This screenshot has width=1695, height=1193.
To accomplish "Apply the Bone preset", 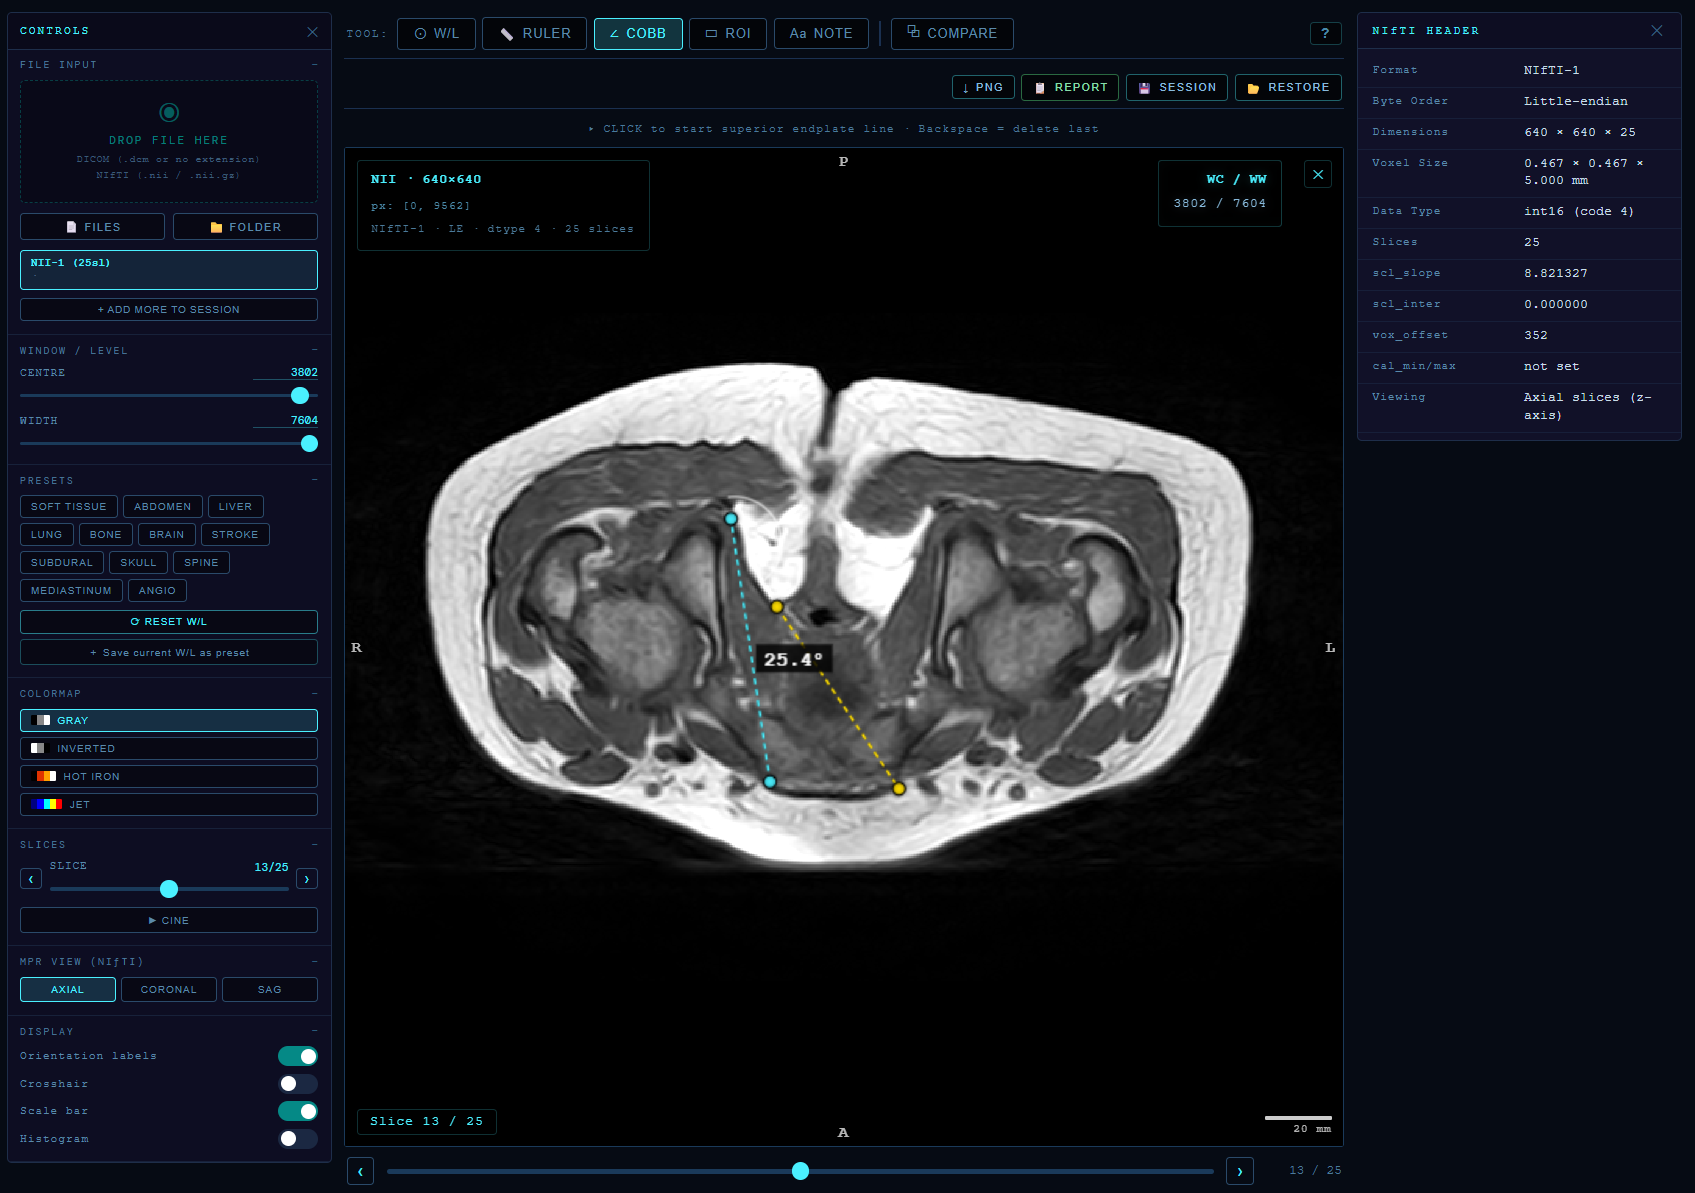I will tap(106, 535).
